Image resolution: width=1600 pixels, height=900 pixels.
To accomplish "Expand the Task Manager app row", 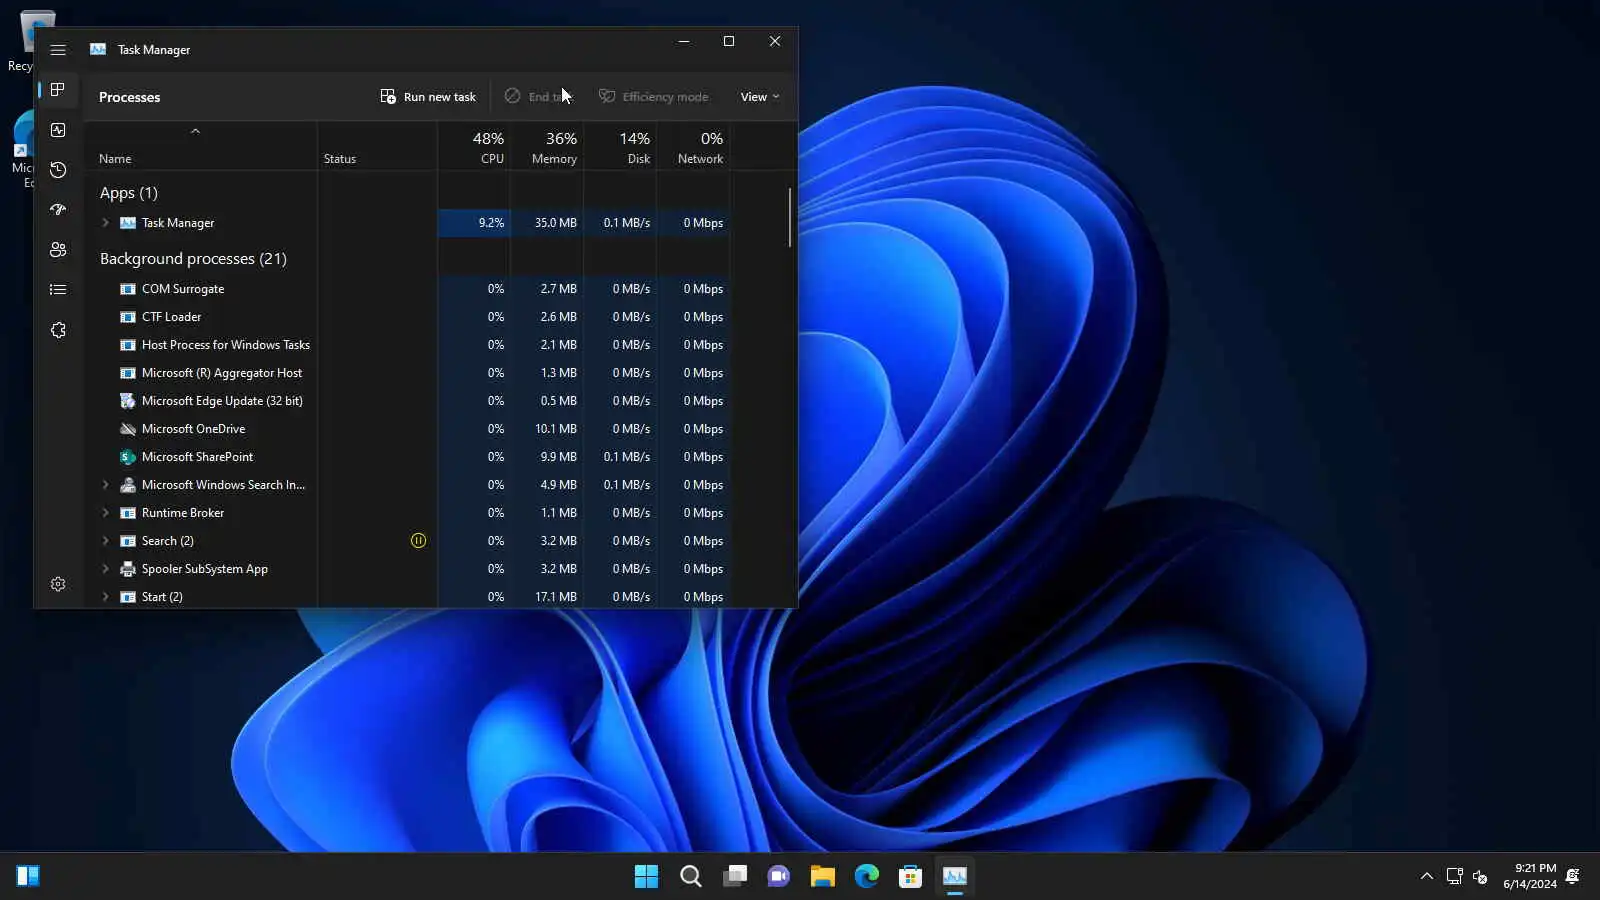I will click(x=105, y=223).
